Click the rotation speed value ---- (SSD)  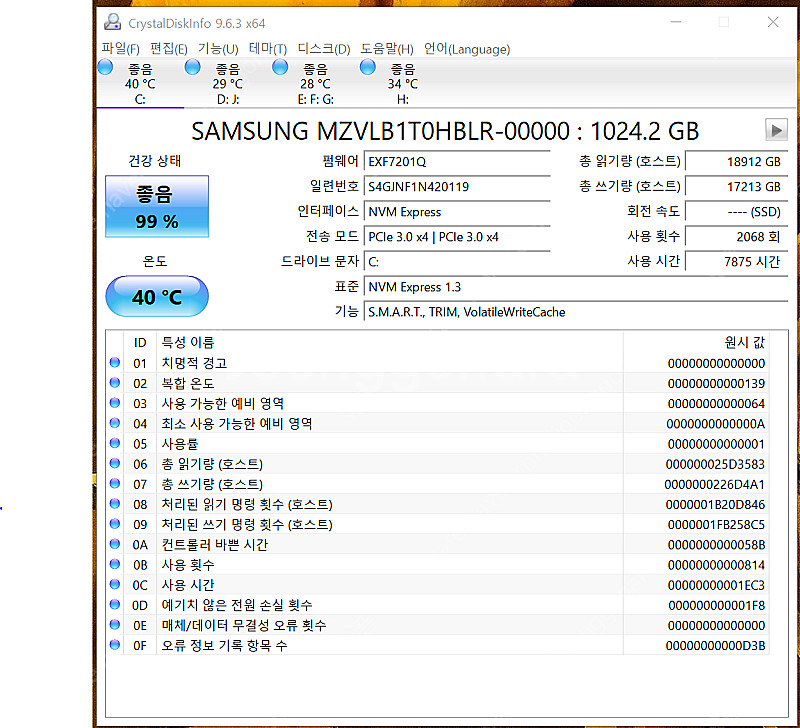point(736,212)
